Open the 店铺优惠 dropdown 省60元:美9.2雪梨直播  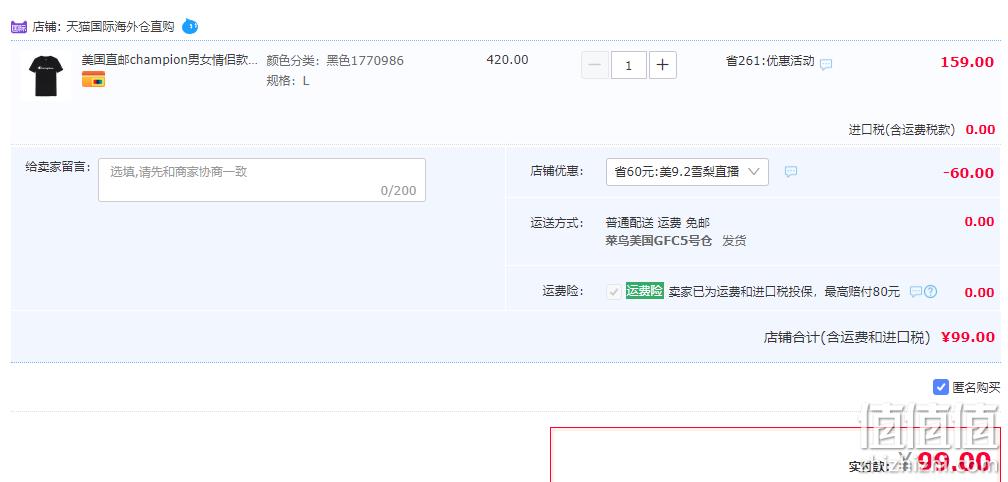pos(687,172)
